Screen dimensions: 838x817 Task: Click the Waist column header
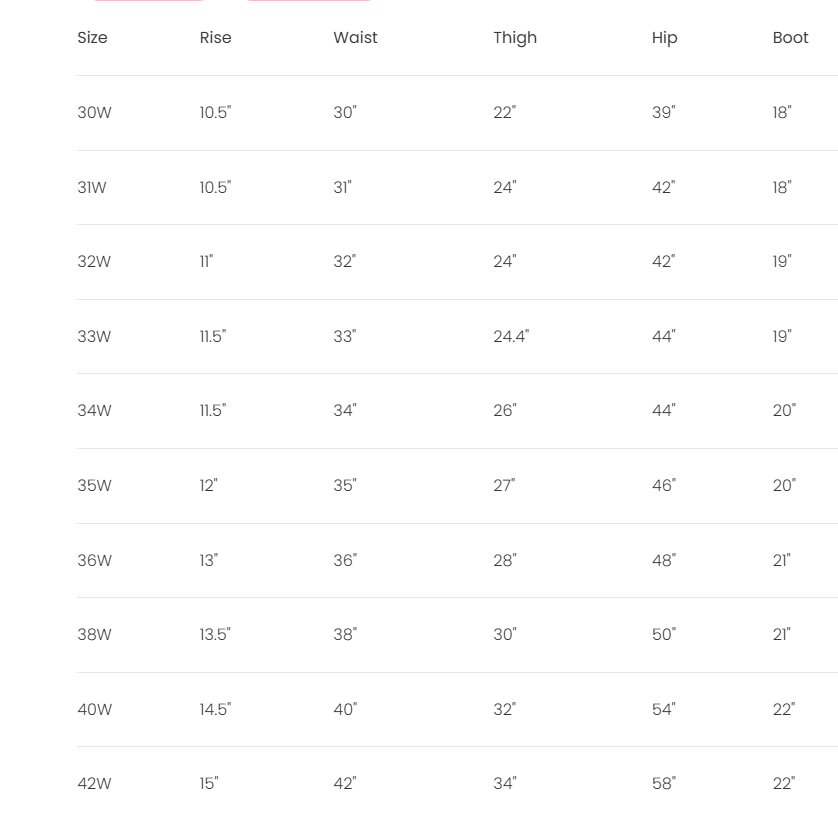pos(355,38)
